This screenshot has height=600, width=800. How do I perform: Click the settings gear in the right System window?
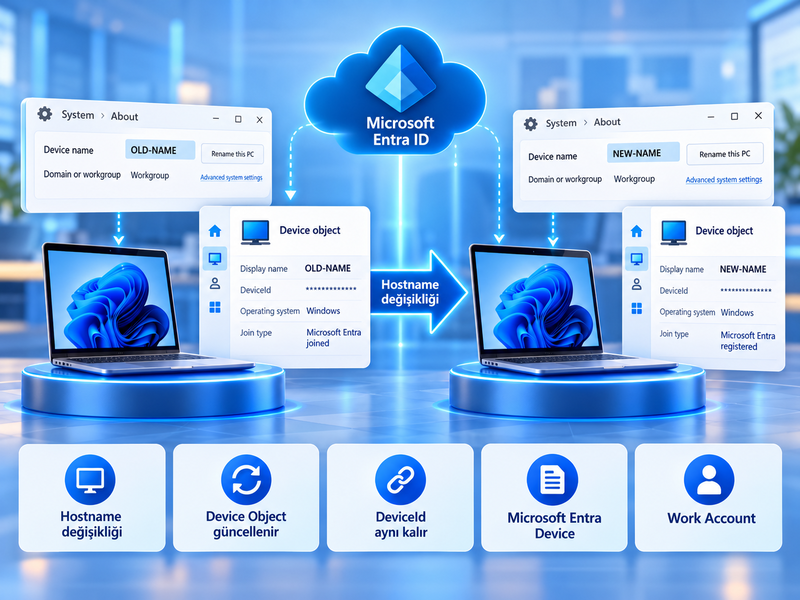531,124
